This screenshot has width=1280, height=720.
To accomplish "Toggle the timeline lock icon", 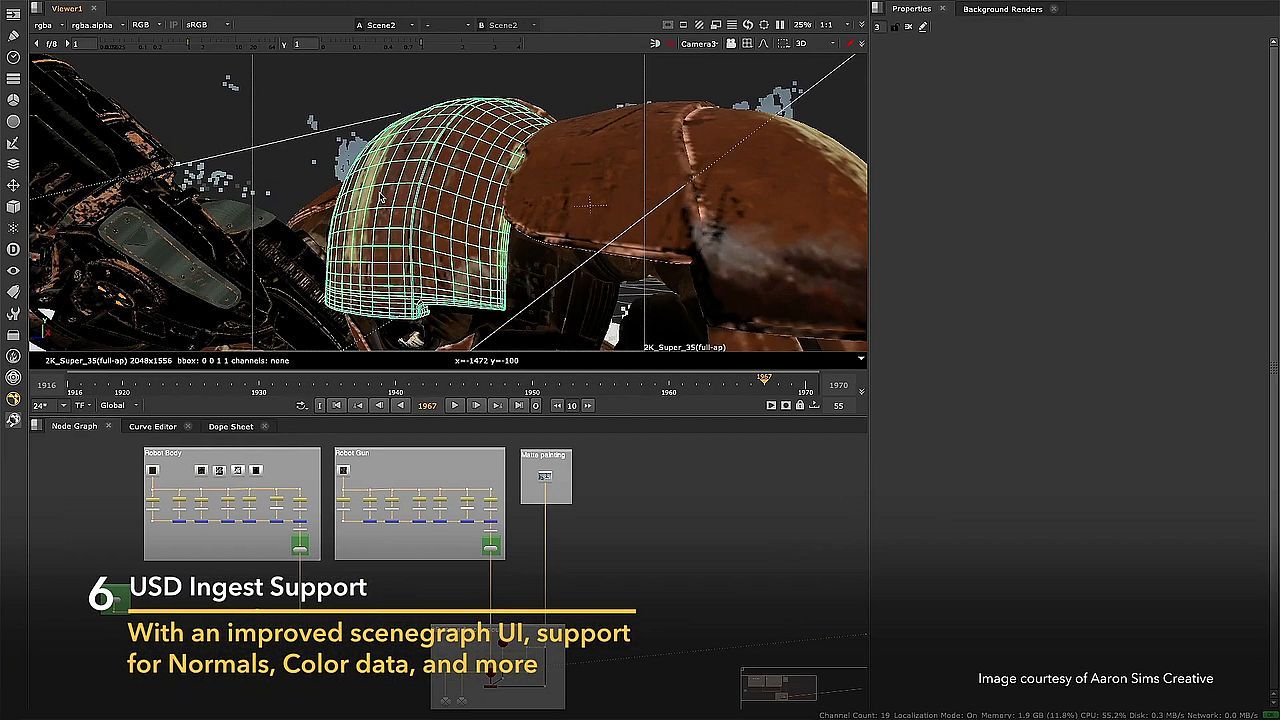I will pyautogui.click(x=800, y=405).
